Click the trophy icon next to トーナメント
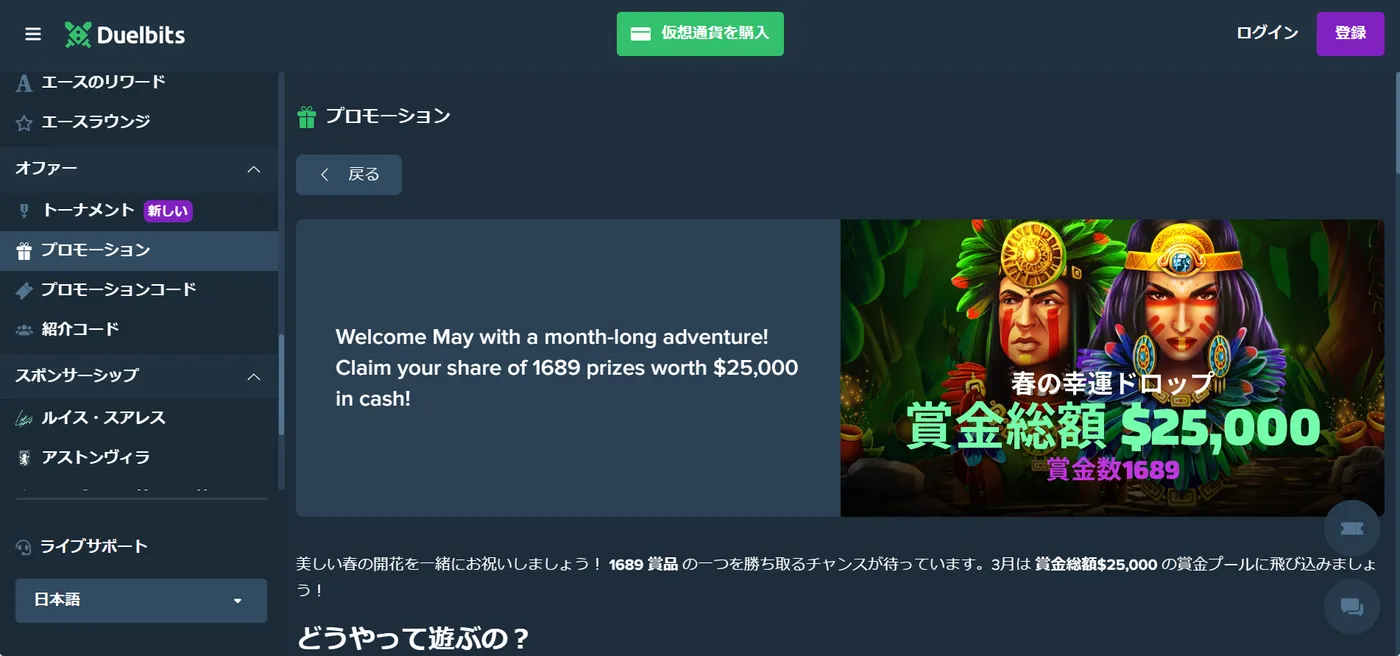1400x656 pixels. 25,211
